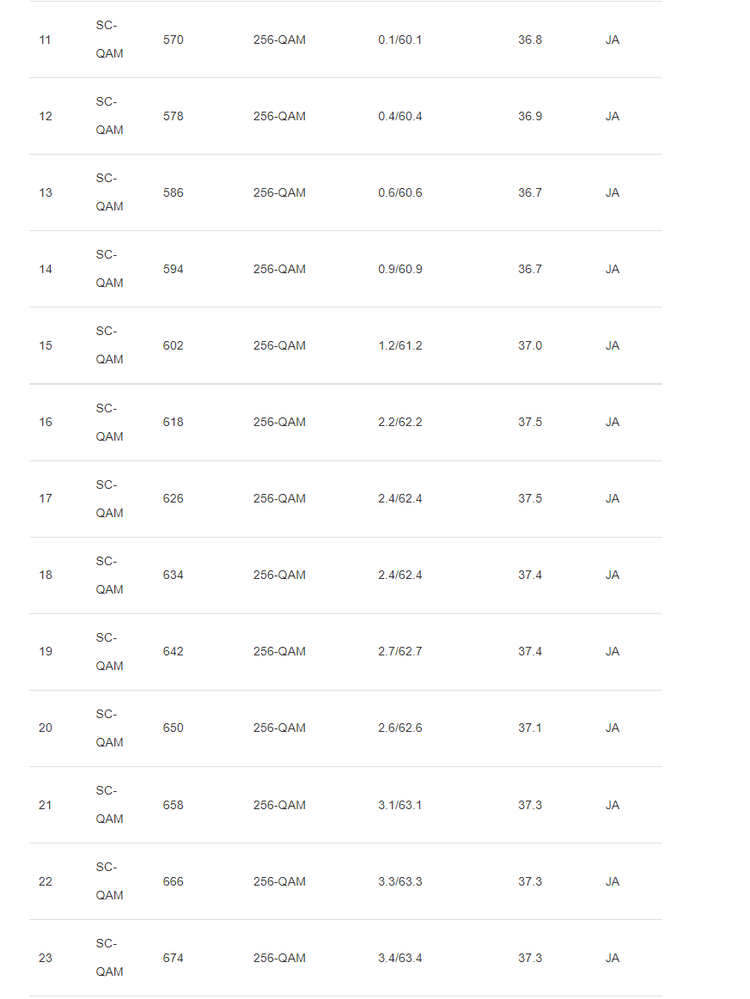Click the SC-QAM type in row 17
Image resolution: width=750 pixels, height=999 pixels.
(x=109, y=499)
